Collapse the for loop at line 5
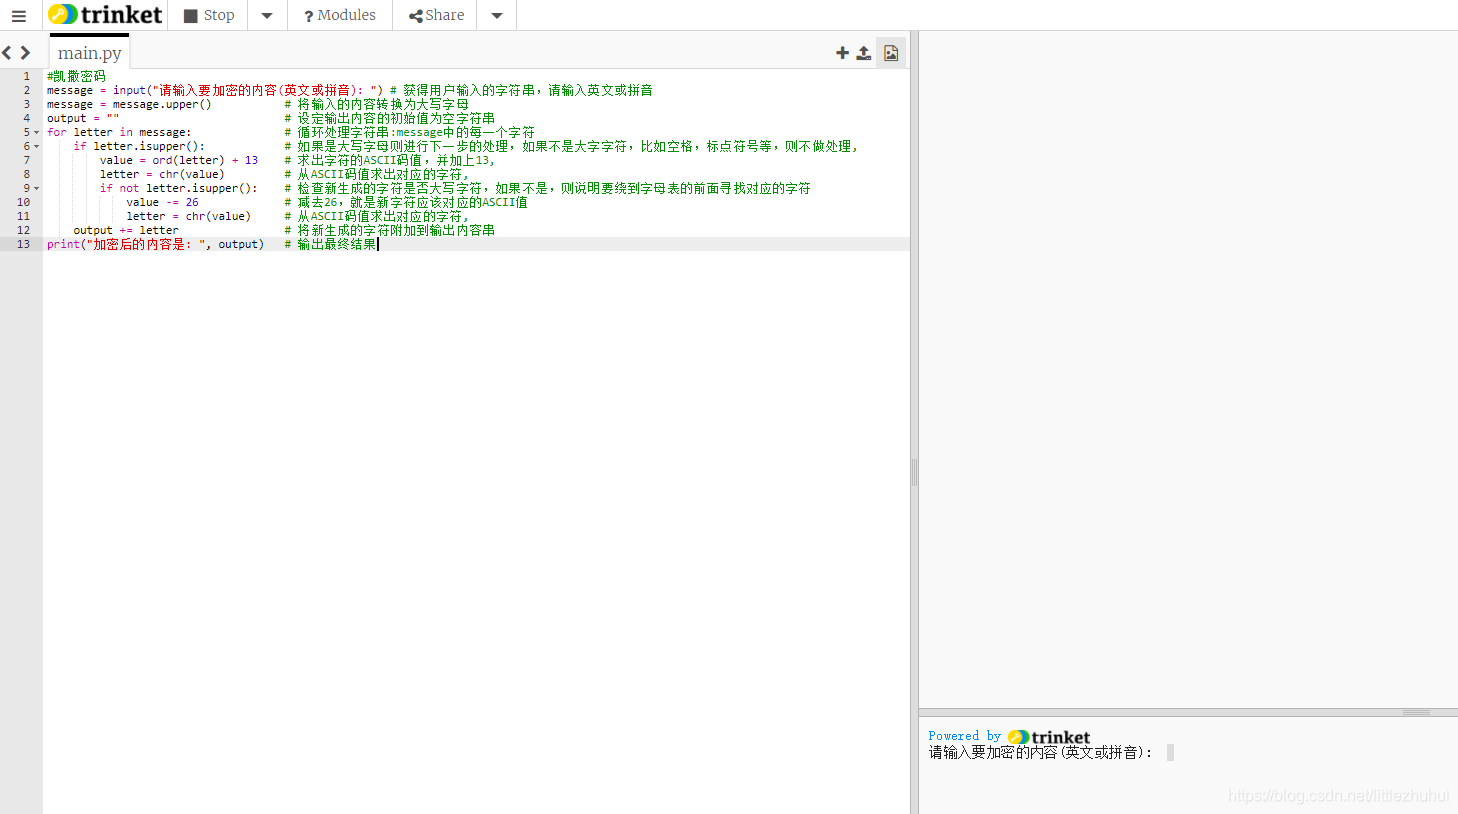Screen dimensions: 1458x814 (37, 132)
